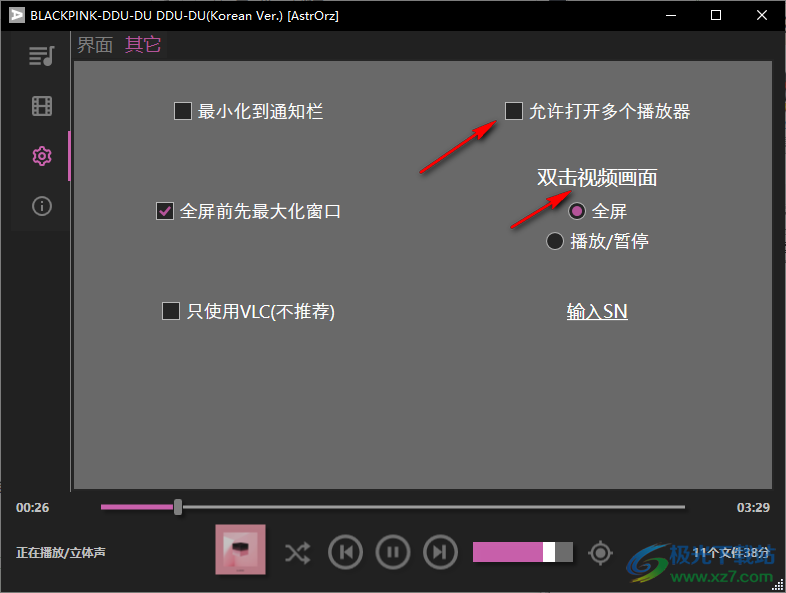Enable 允许打开多个播放器 checkbox

point(514,111)
